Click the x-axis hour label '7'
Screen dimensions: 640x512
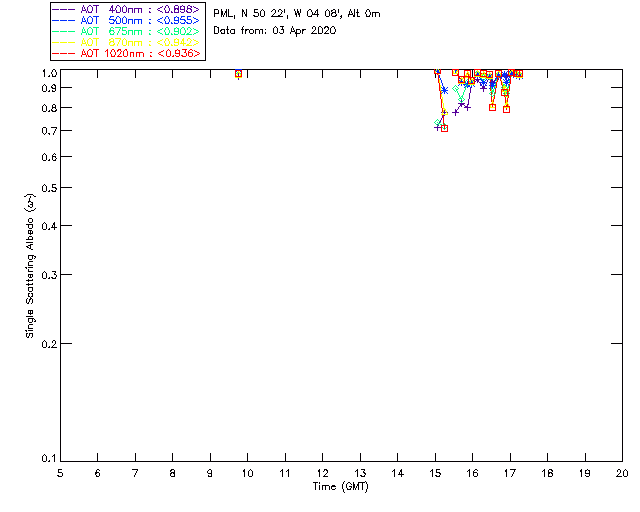[135, 473]
